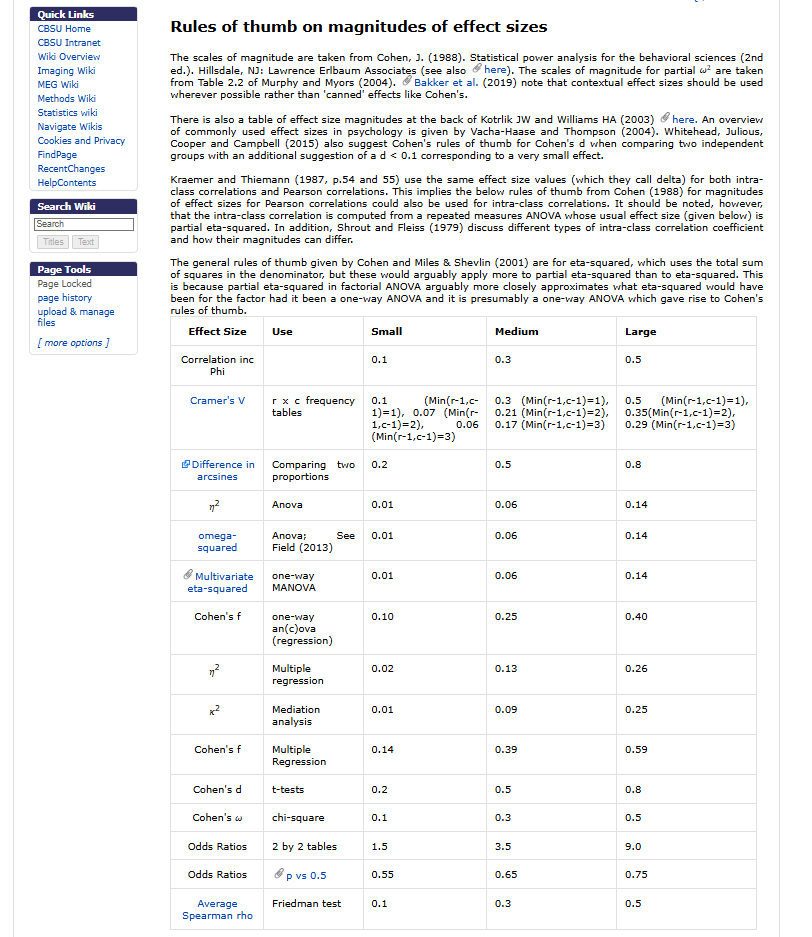Screen dimensions: 812x937
Task: Click the 'Quick Links' panel header
Action: (84, 14)
